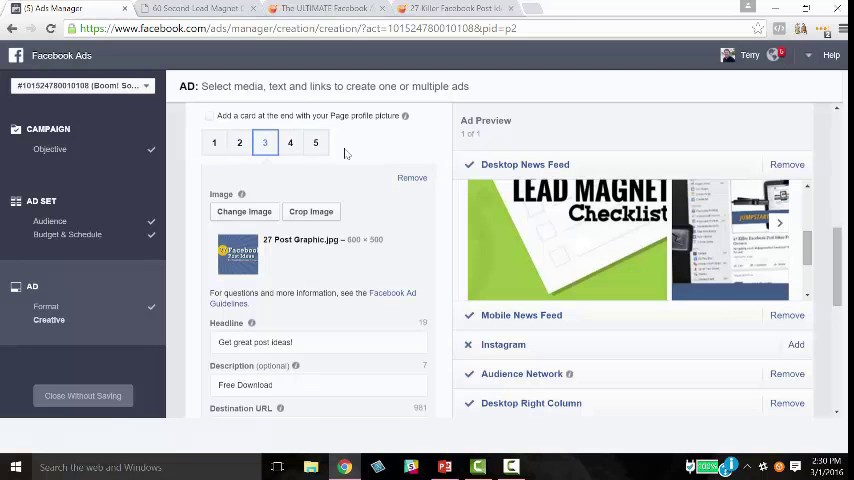Click next arrow on carousel preview
The width and height of the screenshot is (854, 480).
pos(779,223)
